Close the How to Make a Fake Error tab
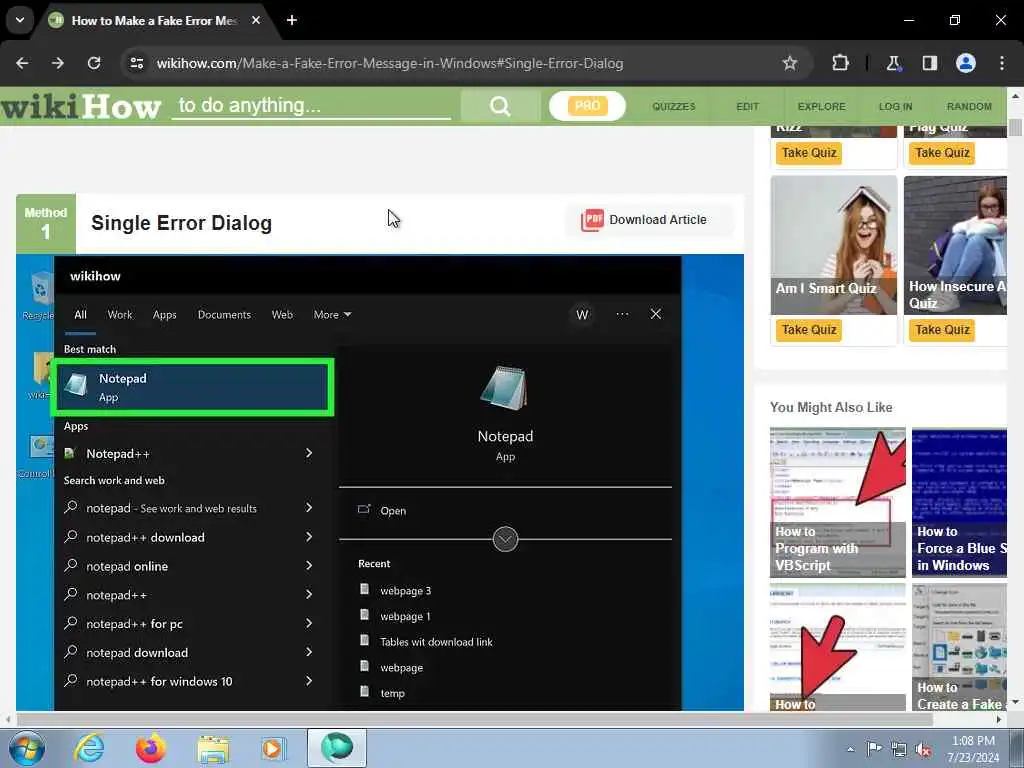 click(x=256, y=20)
